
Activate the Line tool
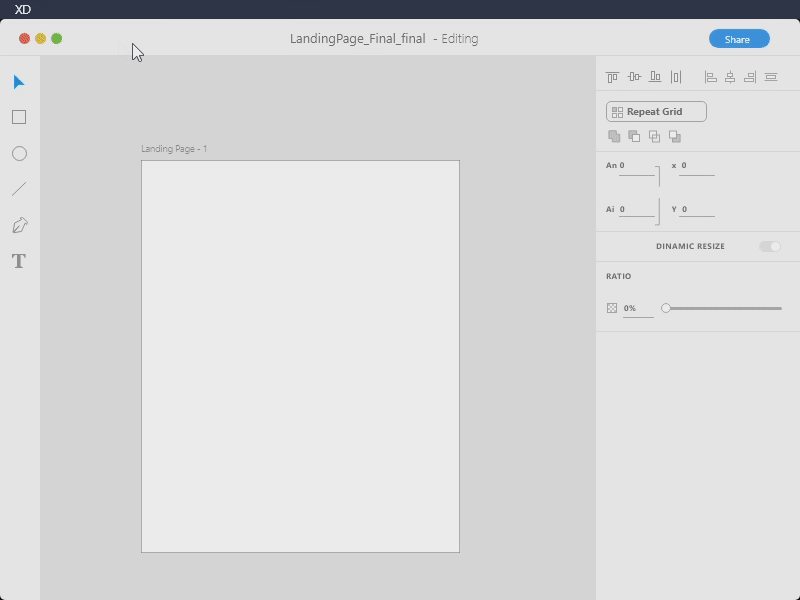pyautogui.click(x=18, y=188)
